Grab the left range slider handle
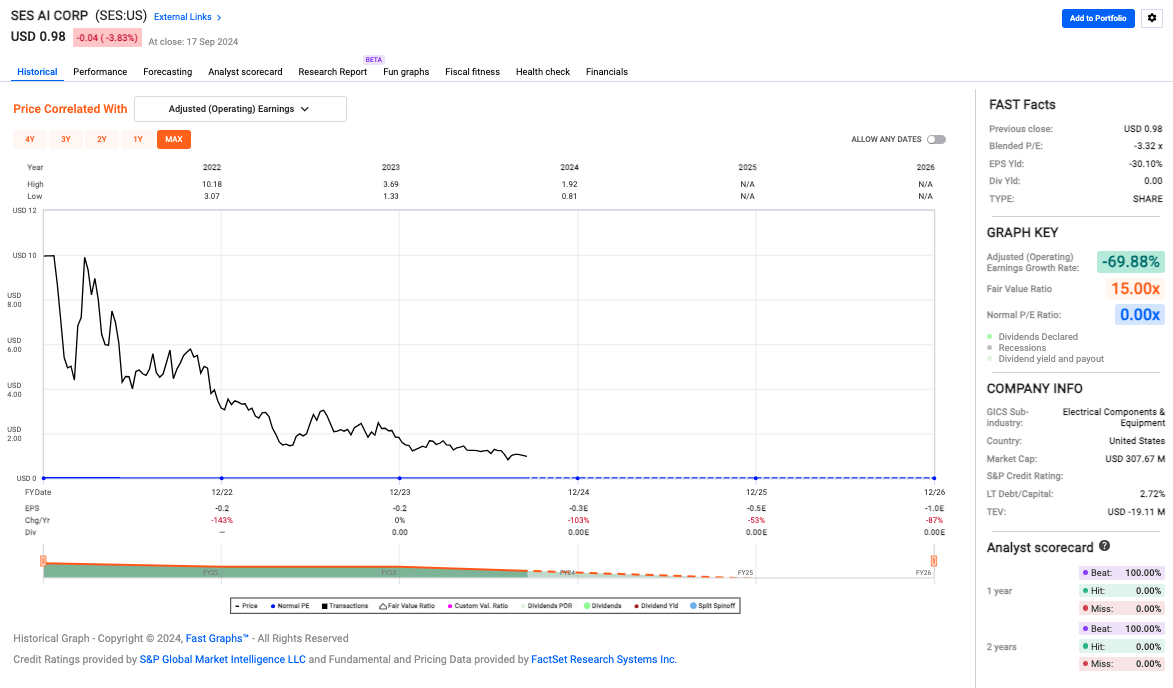The height and width of the screenshot is (688, 1173). tap(43, 561)
